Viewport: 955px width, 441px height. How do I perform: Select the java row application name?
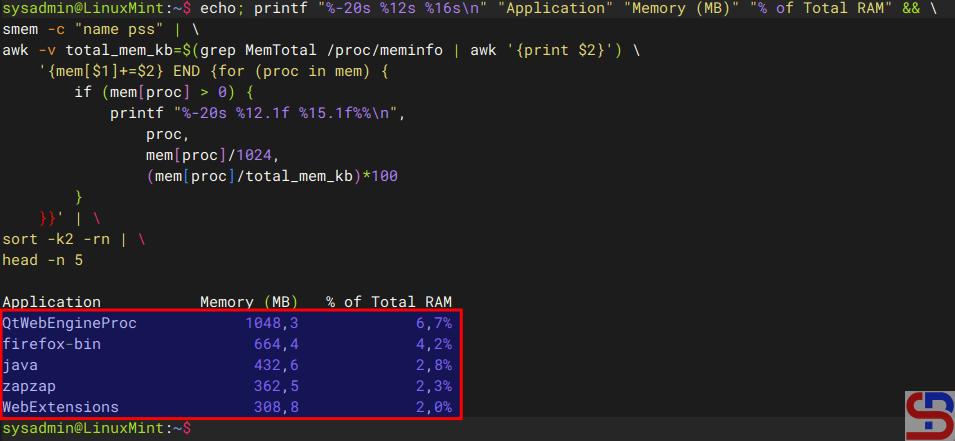[x=20, y=365]
